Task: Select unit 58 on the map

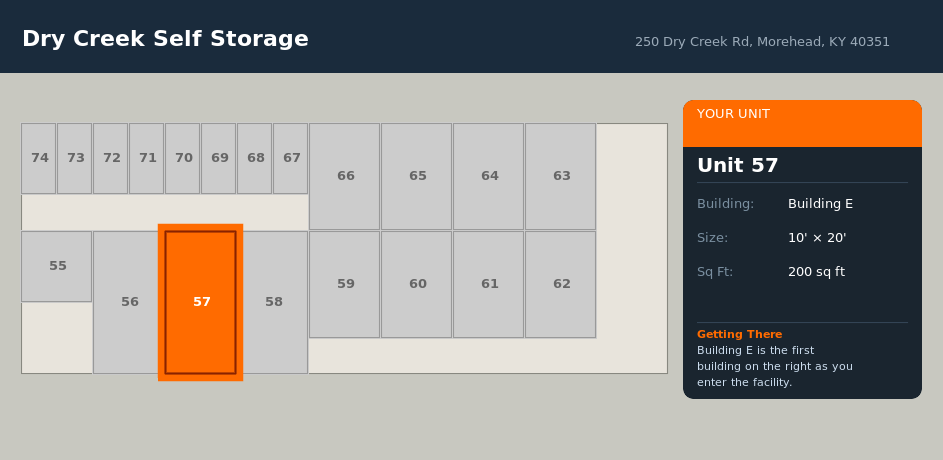Action: [x=274, y=302]
